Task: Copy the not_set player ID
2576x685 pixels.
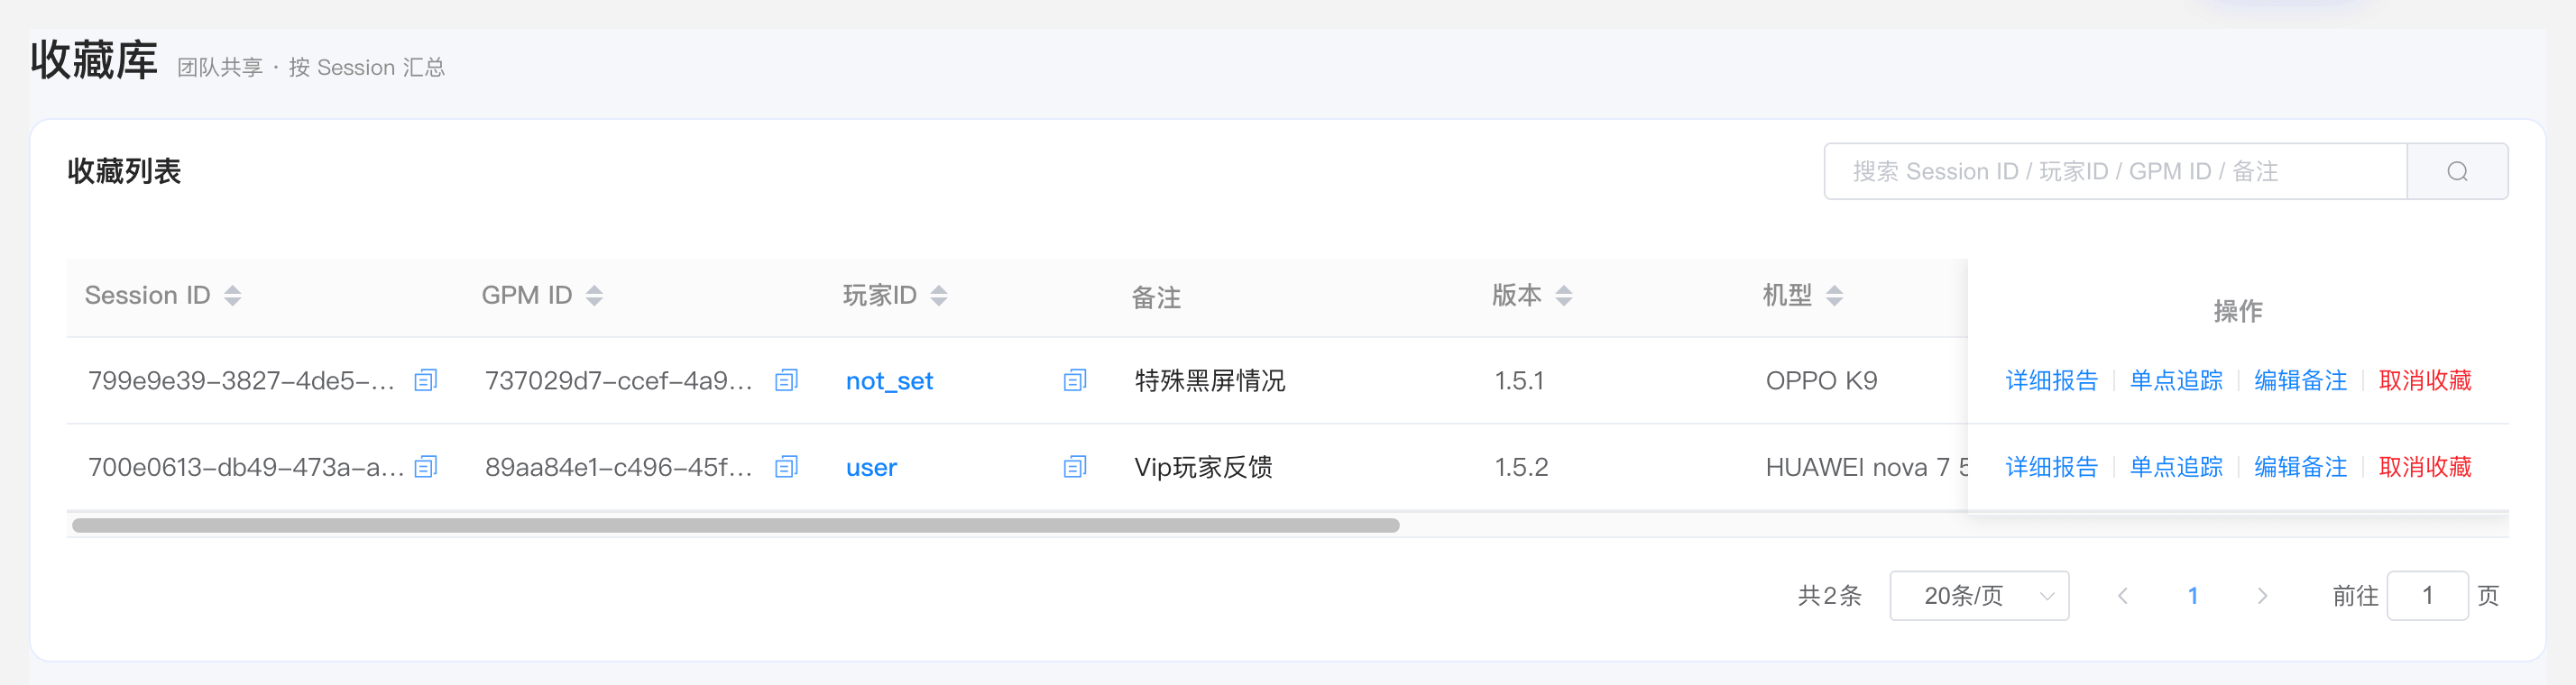Action: click(x=1075, y=380)
